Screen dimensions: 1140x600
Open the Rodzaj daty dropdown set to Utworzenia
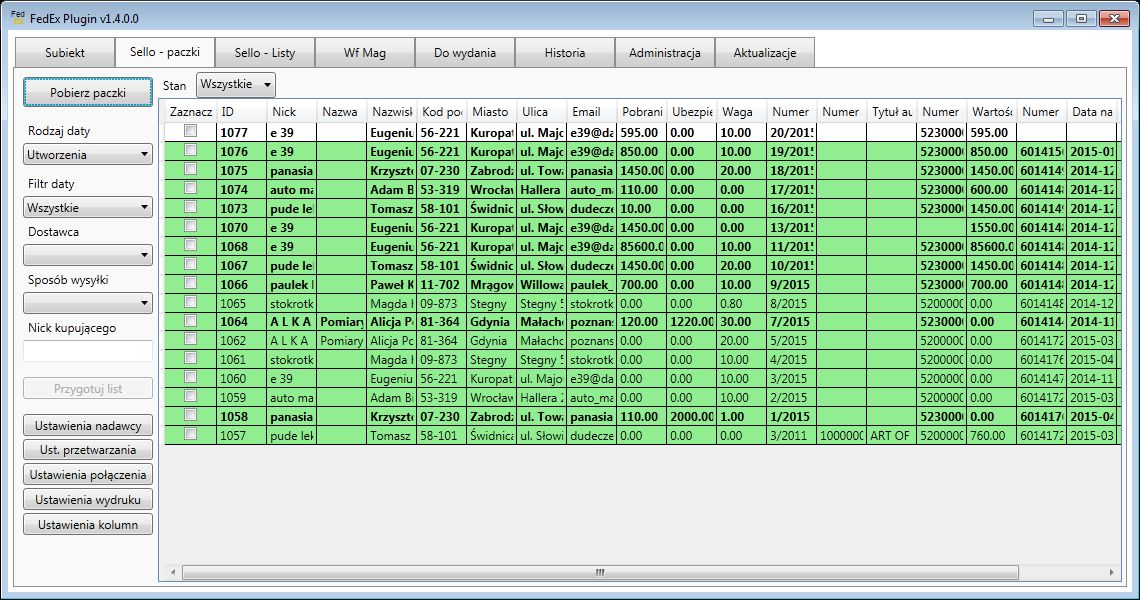pos(88,154)
